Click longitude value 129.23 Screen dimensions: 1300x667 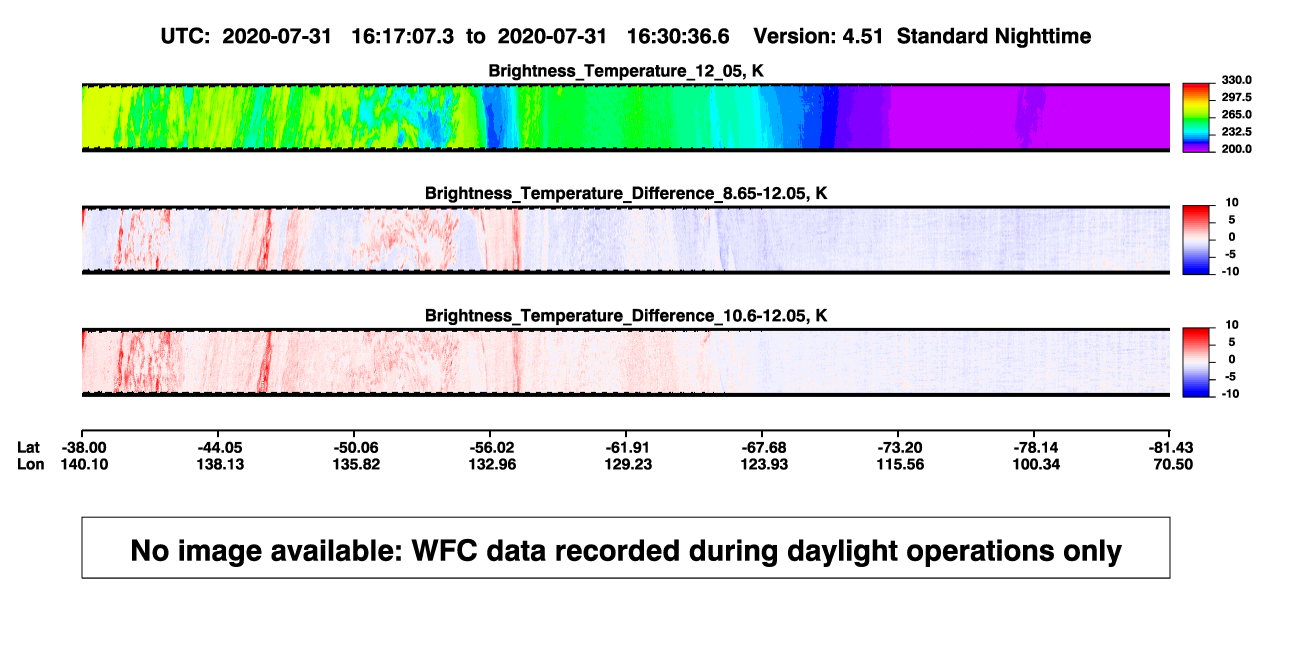tap(628, 464)
